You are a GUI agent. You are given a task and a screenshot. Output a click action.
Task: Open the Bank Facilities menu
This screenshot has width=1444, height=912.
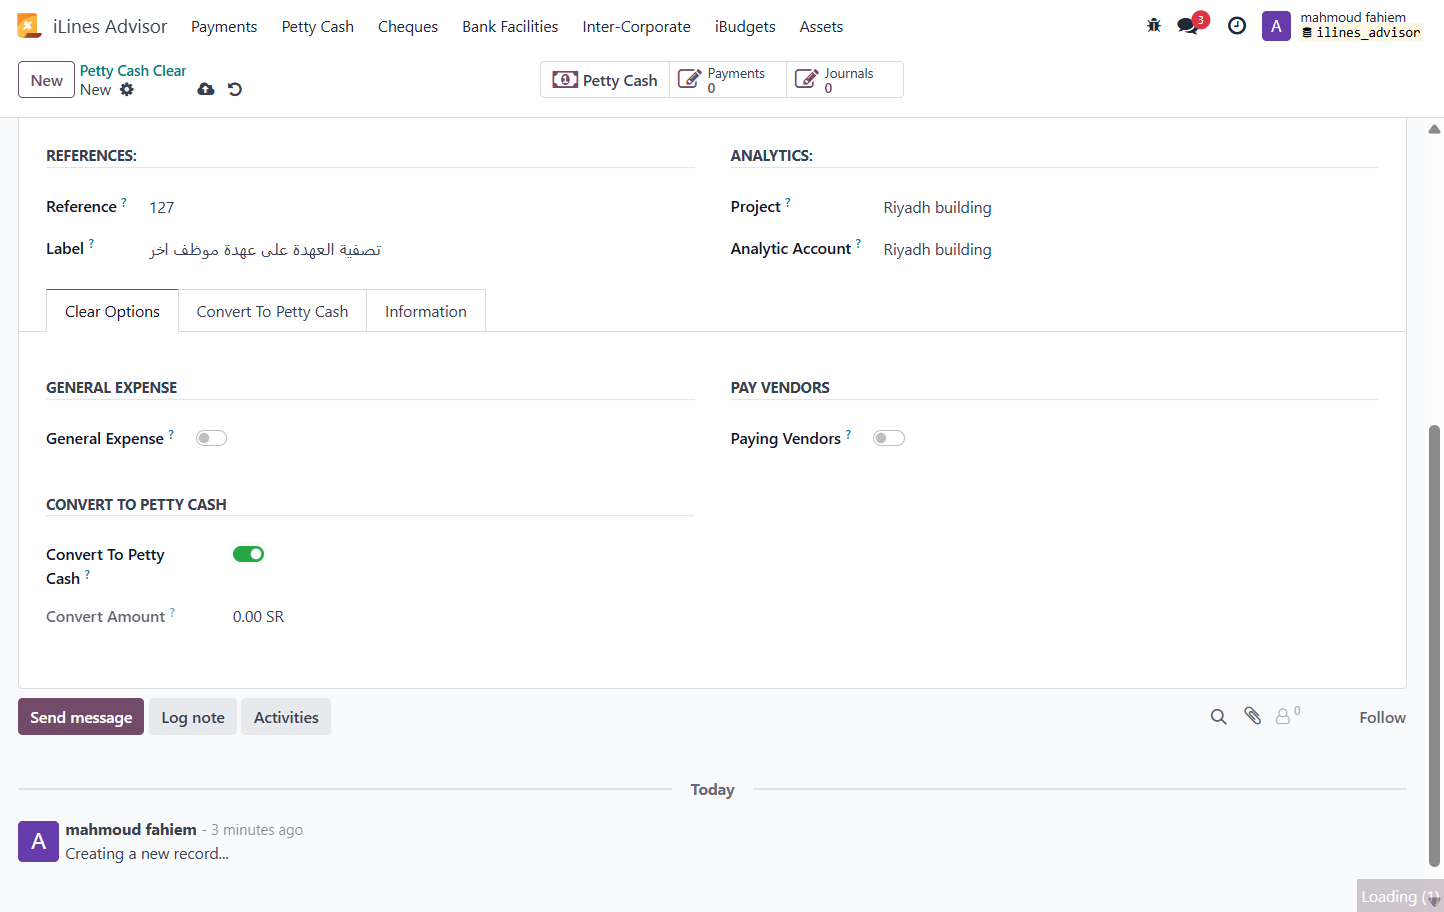coord(510,27)
